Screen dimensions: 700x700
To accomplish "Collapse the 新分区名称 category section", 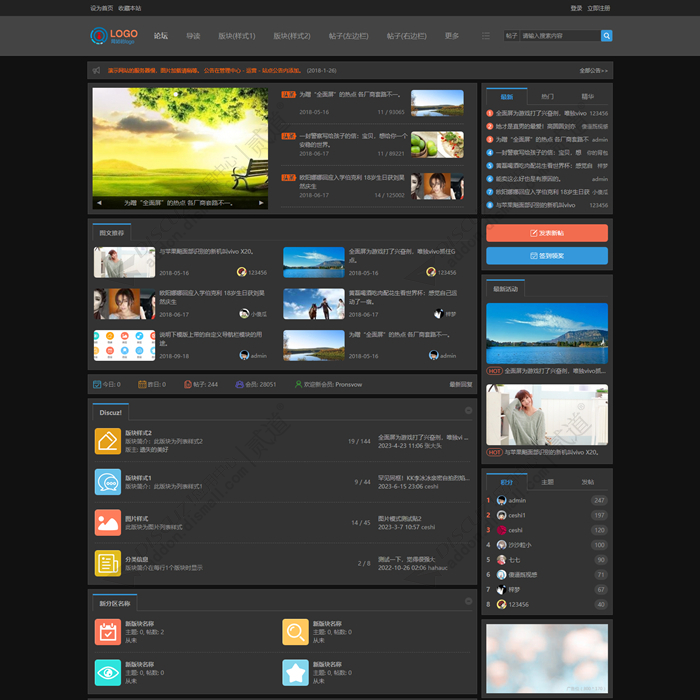I will (x=468, y=601).
